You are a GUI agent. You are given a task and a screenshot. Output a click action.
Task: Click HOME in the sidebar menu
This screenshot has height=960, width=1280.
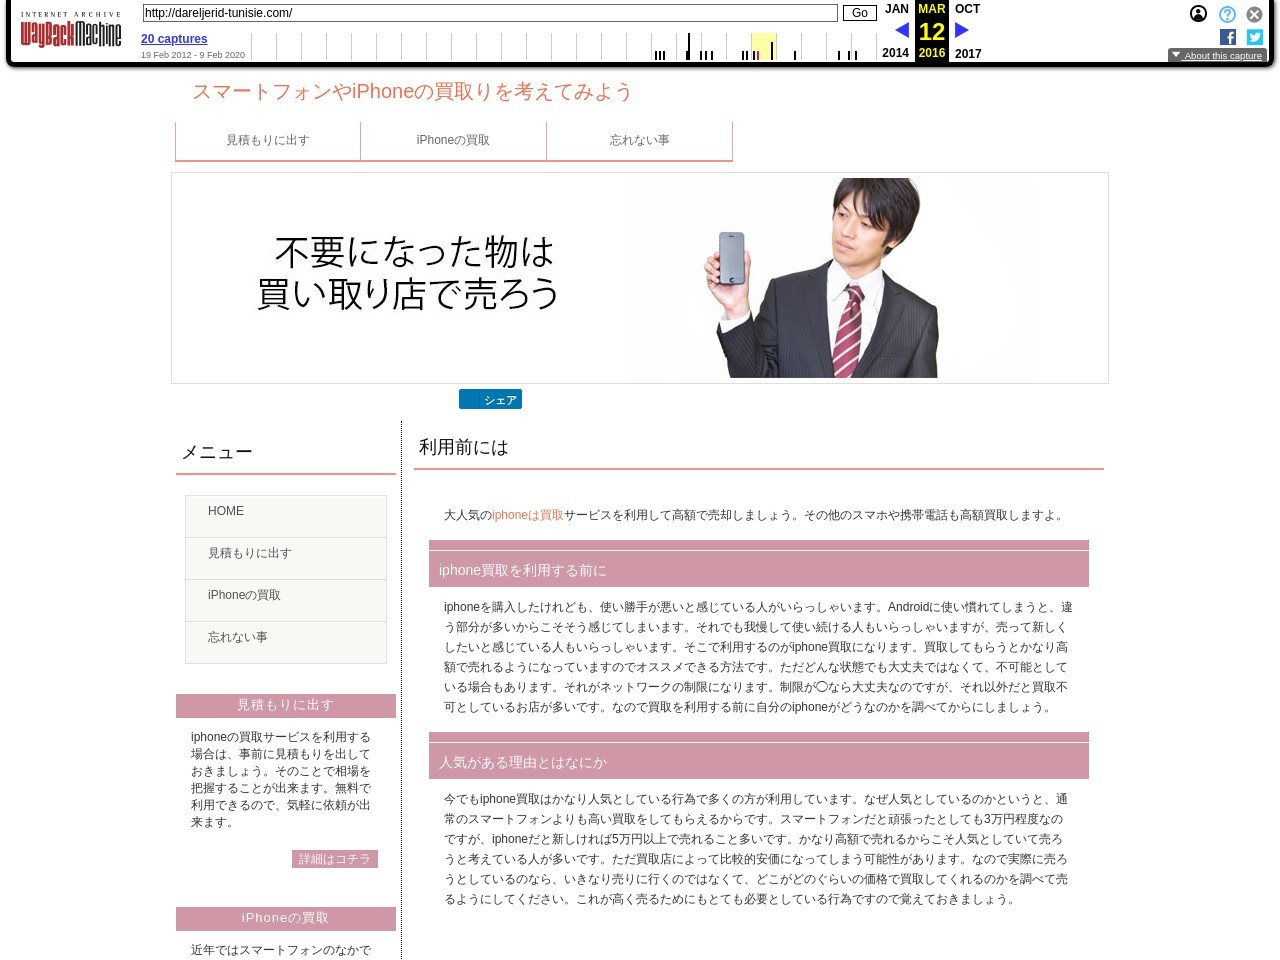click(226, 511)
